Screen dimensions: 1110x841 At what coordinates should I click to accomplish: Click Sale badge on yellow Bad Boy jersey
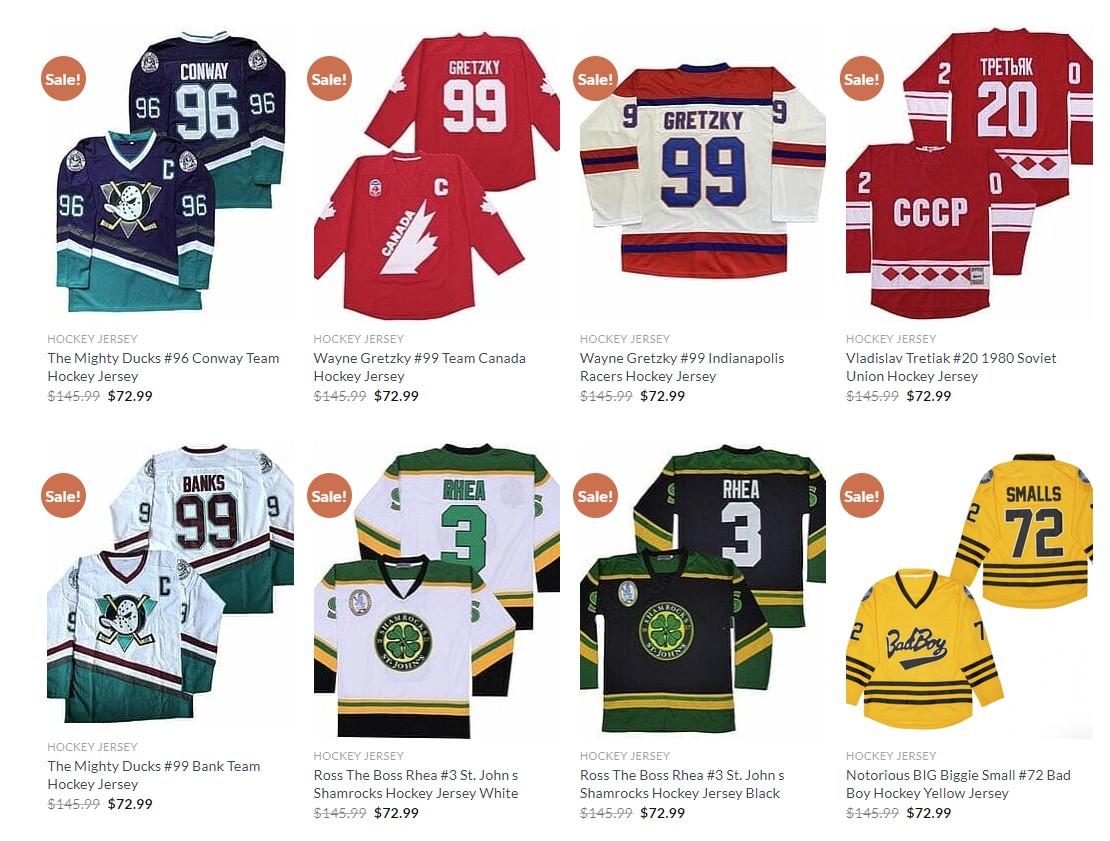(862, 496)
